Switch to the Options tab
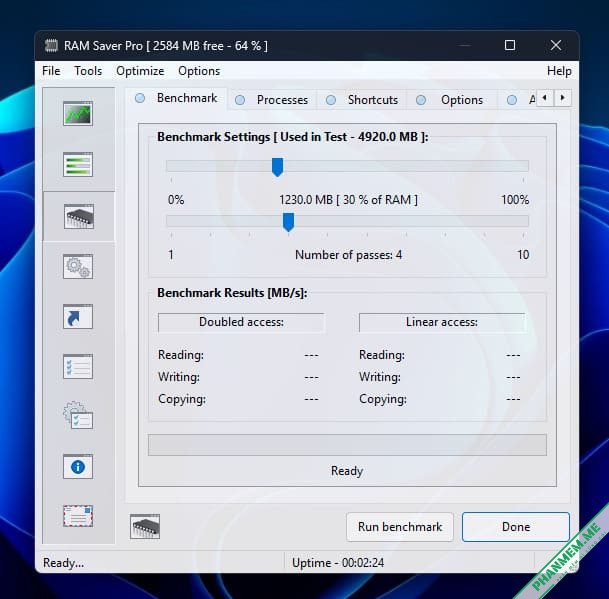 coord(452,100)
